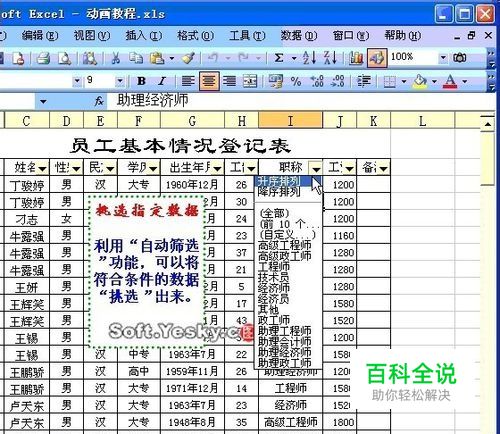Align text left

188,81
